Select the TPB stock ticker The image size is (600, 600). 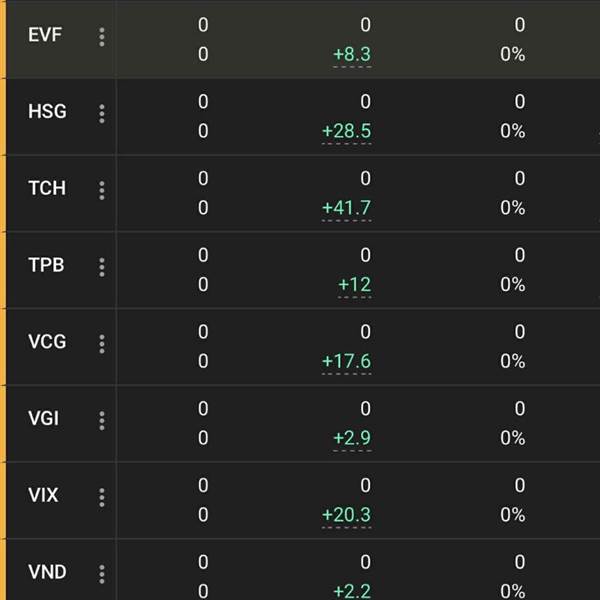(x=46, y=265)
